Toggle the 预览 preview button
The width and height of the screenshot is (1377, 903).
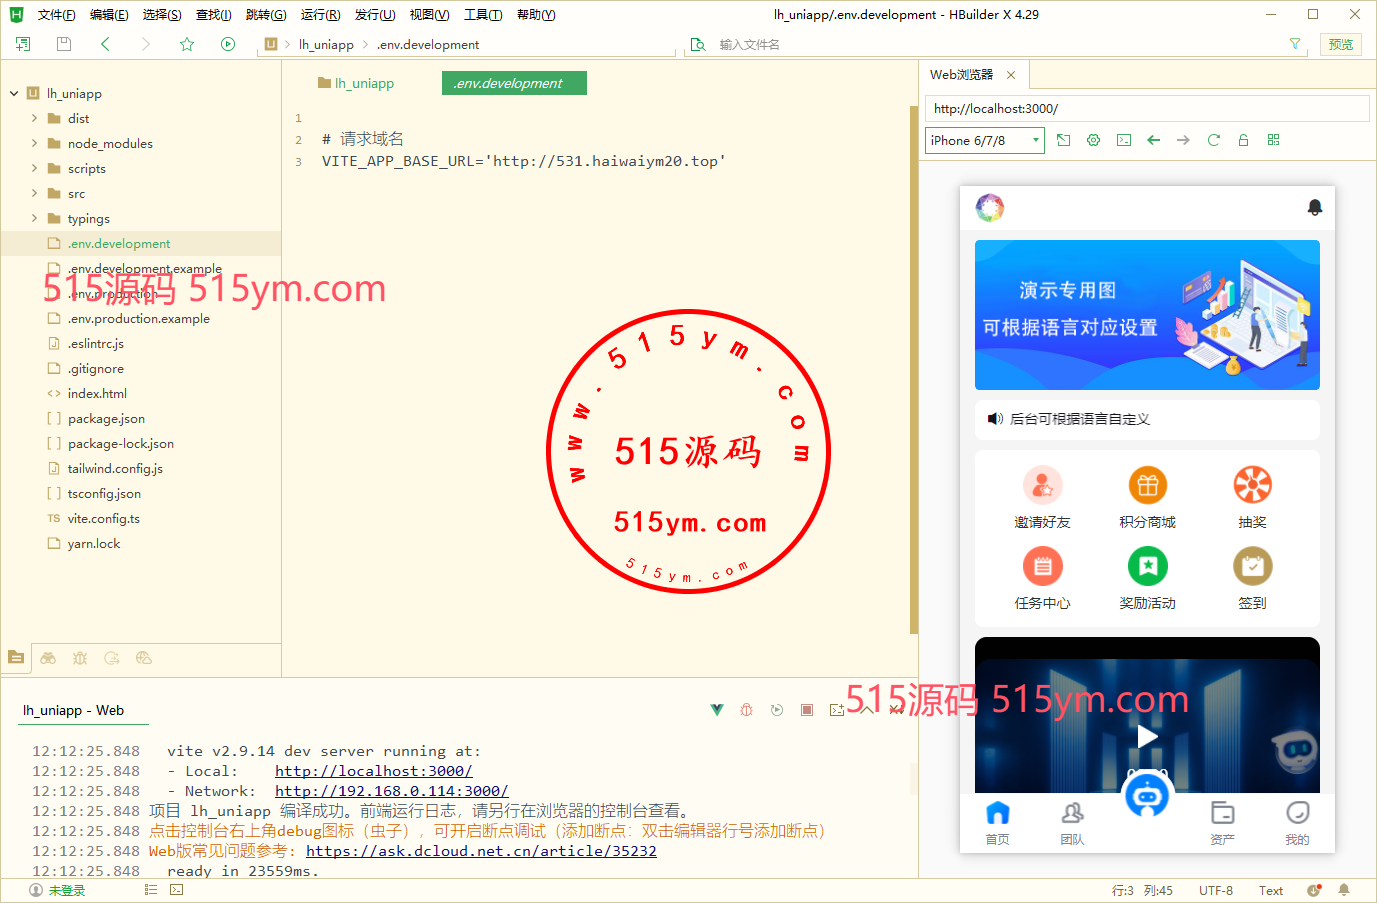(x=1340, y=44)
